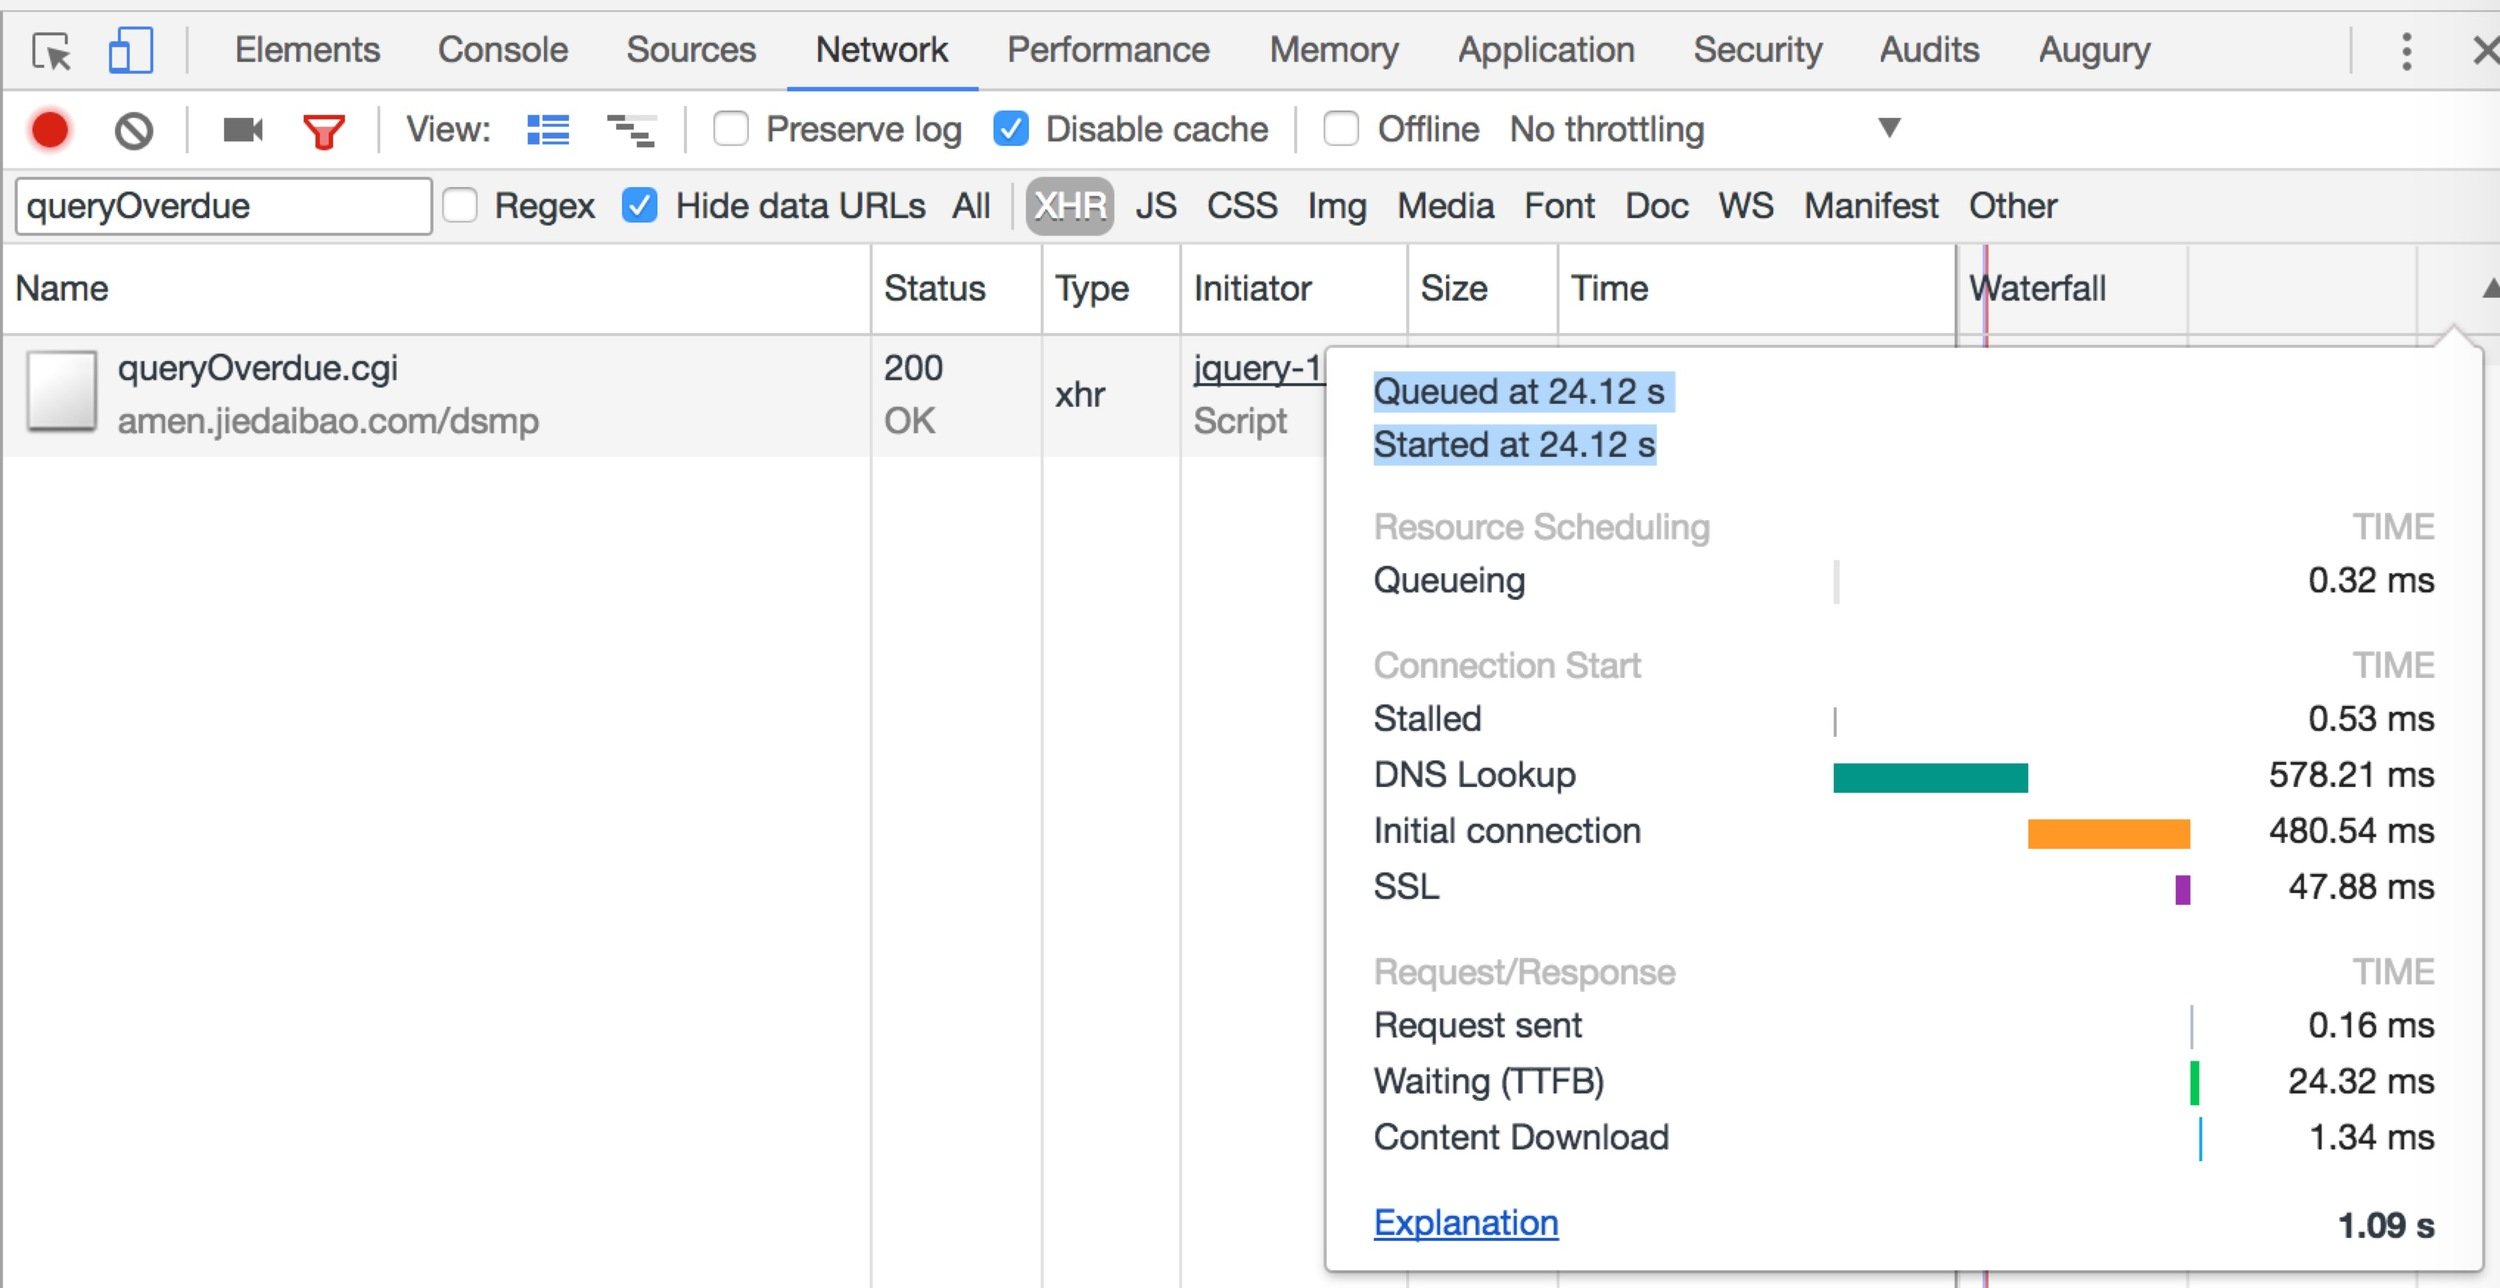Switch to the Console tab
Image resolution: width=2500 pixels, height=1288 pixels.
[502, 50]
